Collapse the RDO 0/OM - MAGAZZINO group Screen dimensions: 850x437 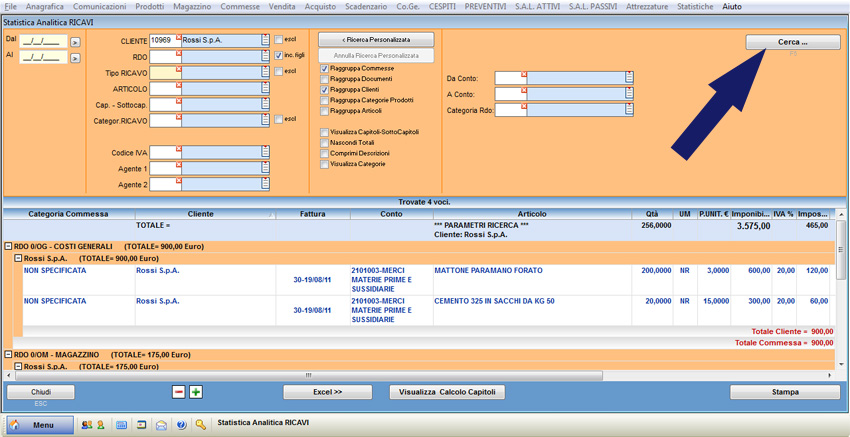tap(8, 355)
